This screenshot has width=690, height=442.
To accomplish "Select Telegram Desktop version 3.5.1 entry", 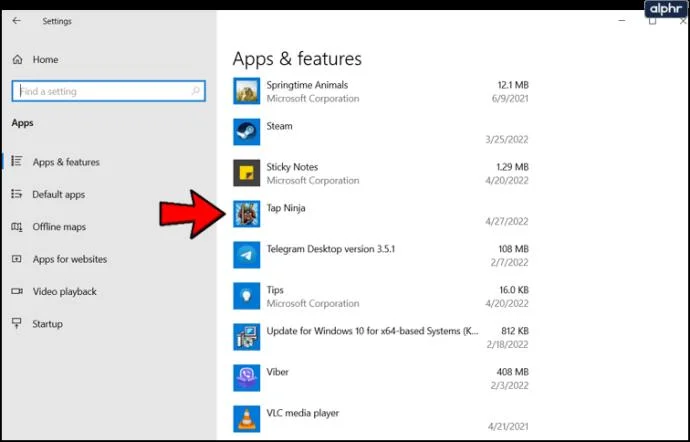I will click(x=330, y=249).
